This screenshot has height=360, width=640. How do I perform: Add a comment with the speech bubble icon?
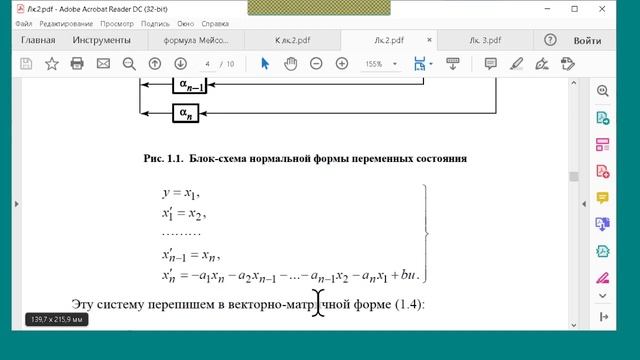point(491,64)
